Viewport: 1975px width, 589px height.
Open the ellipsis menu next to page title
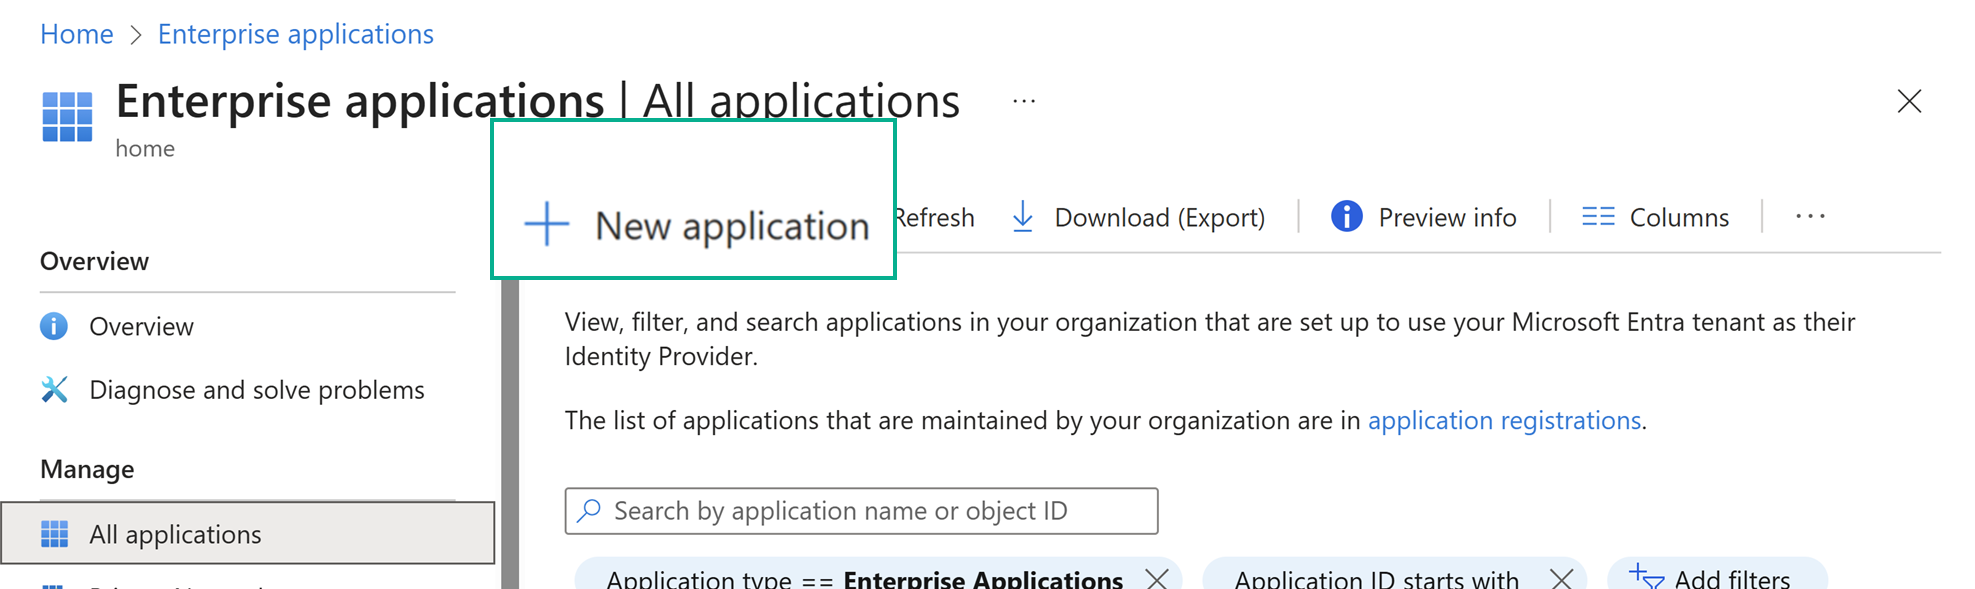click(1024, 101)
